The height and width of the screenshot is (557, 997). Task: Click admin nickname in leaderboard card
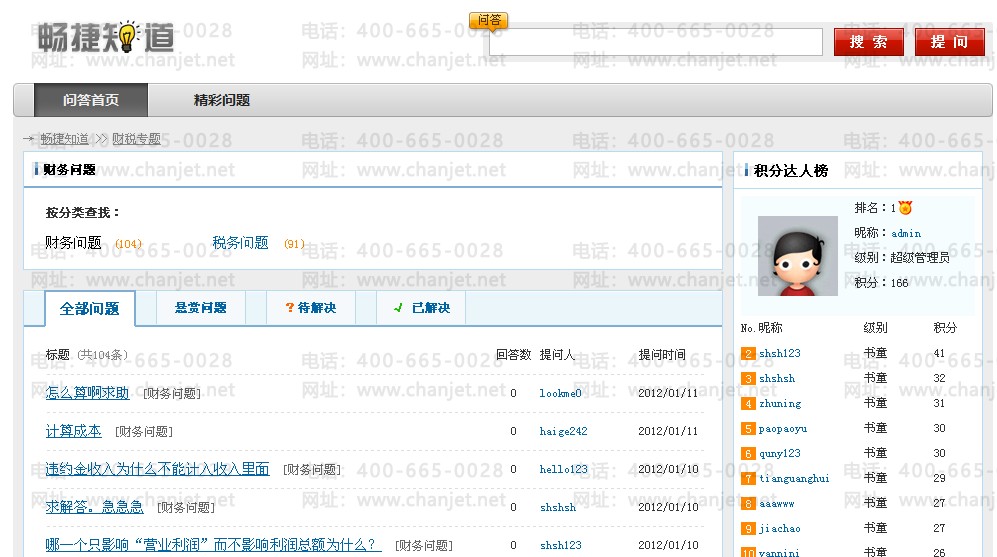pos(906,233)
